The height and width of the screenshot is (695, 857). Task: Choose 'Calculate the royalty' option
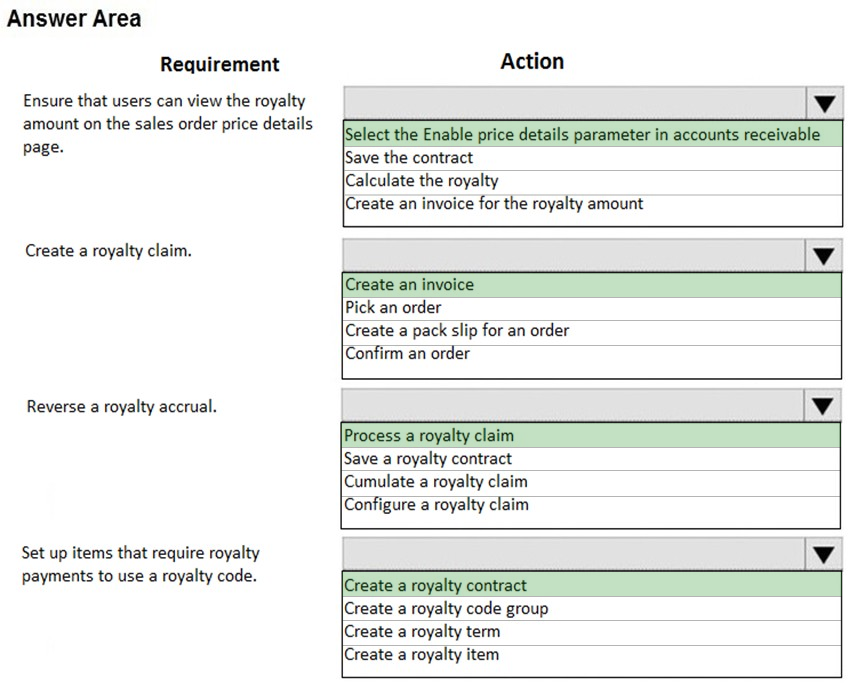click(x=593, y=181)
